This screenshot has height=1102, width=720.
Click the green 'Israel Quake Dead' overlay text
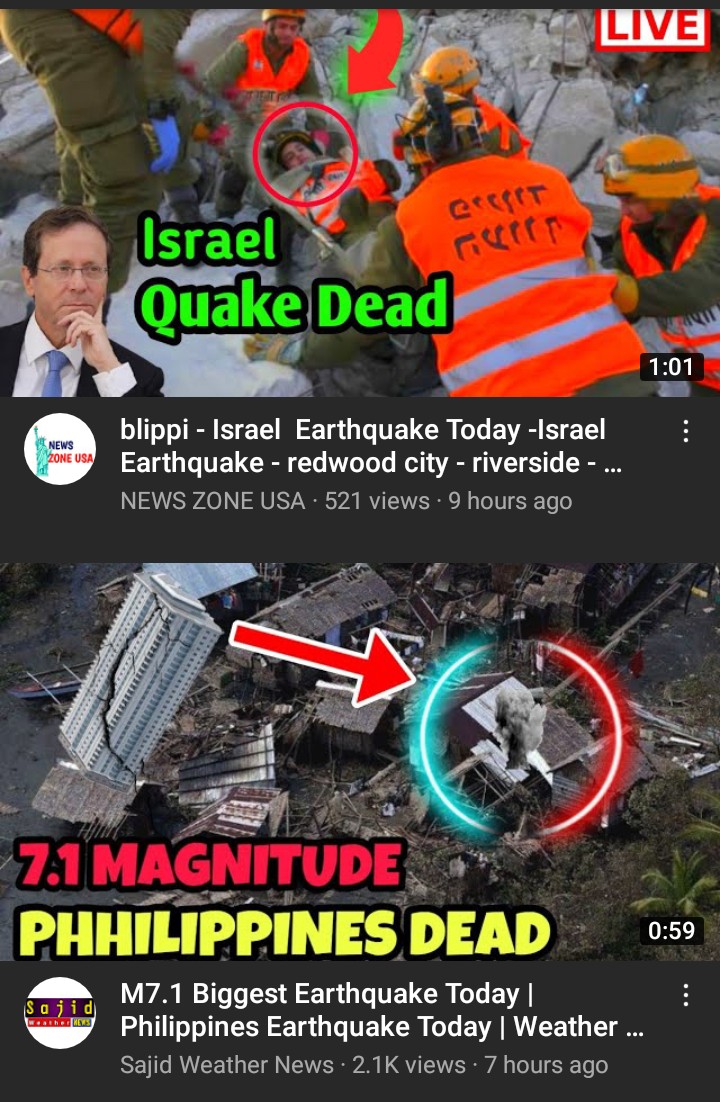294,276
